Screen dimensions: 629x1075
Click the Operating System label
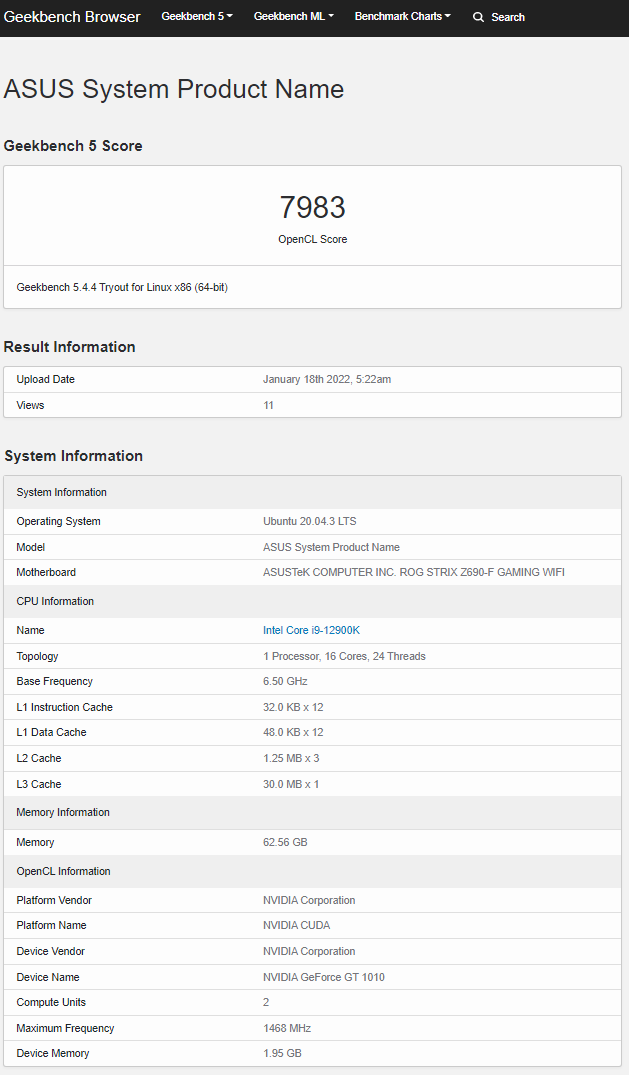[x=58, y=521]
